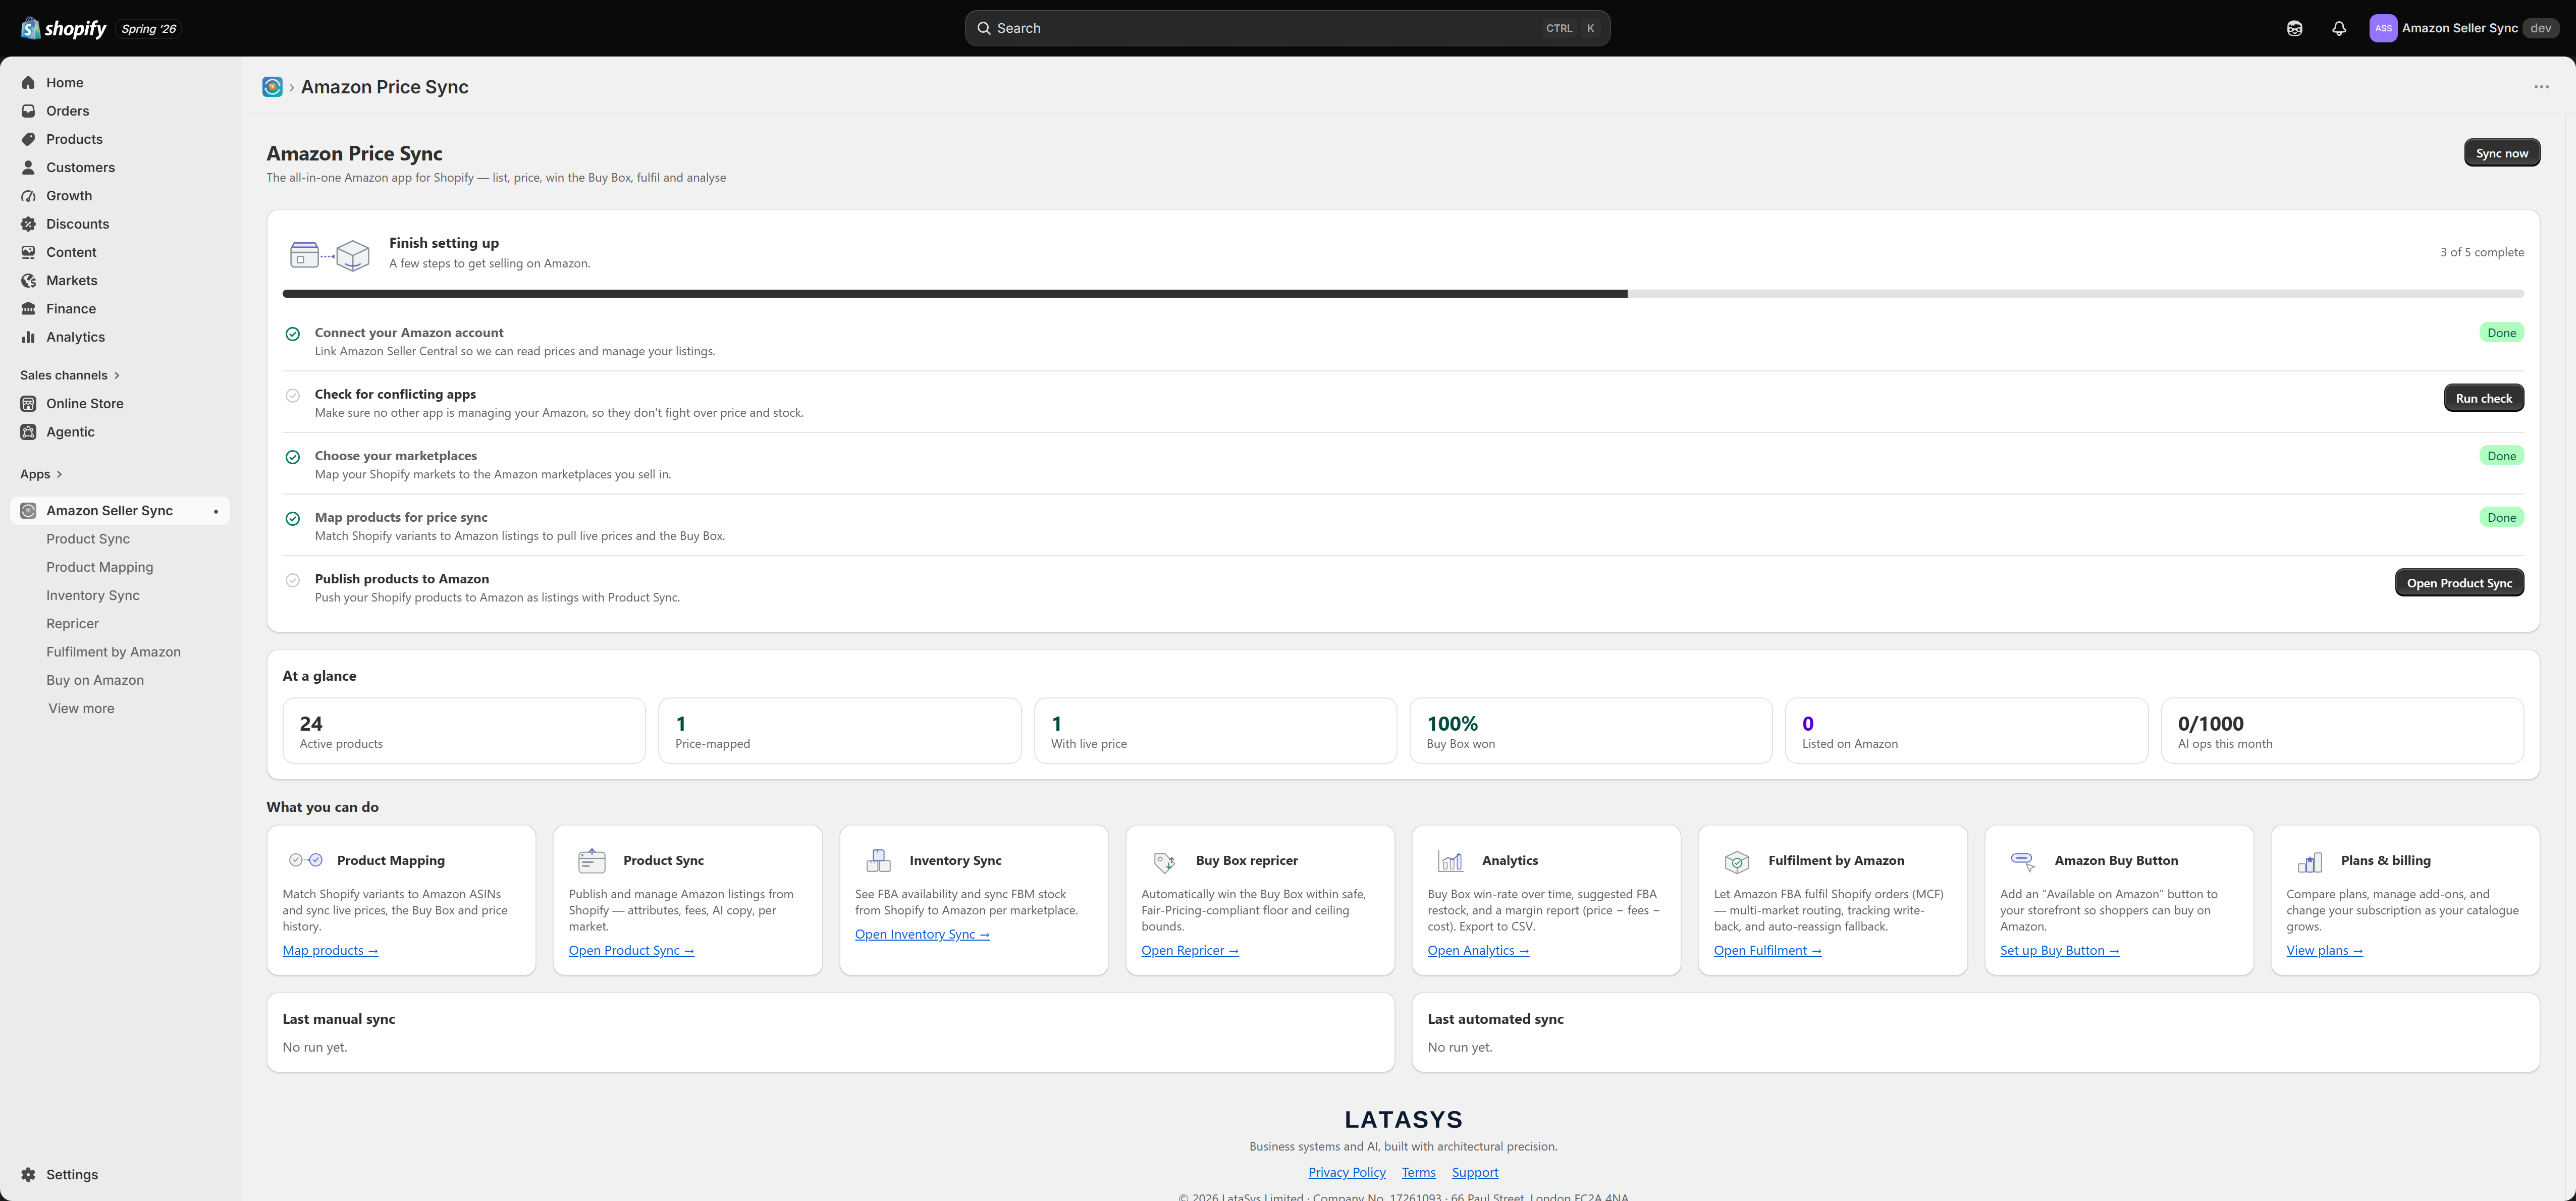Go to Inventory Sync in the sidebar

[x=93, y=595]
